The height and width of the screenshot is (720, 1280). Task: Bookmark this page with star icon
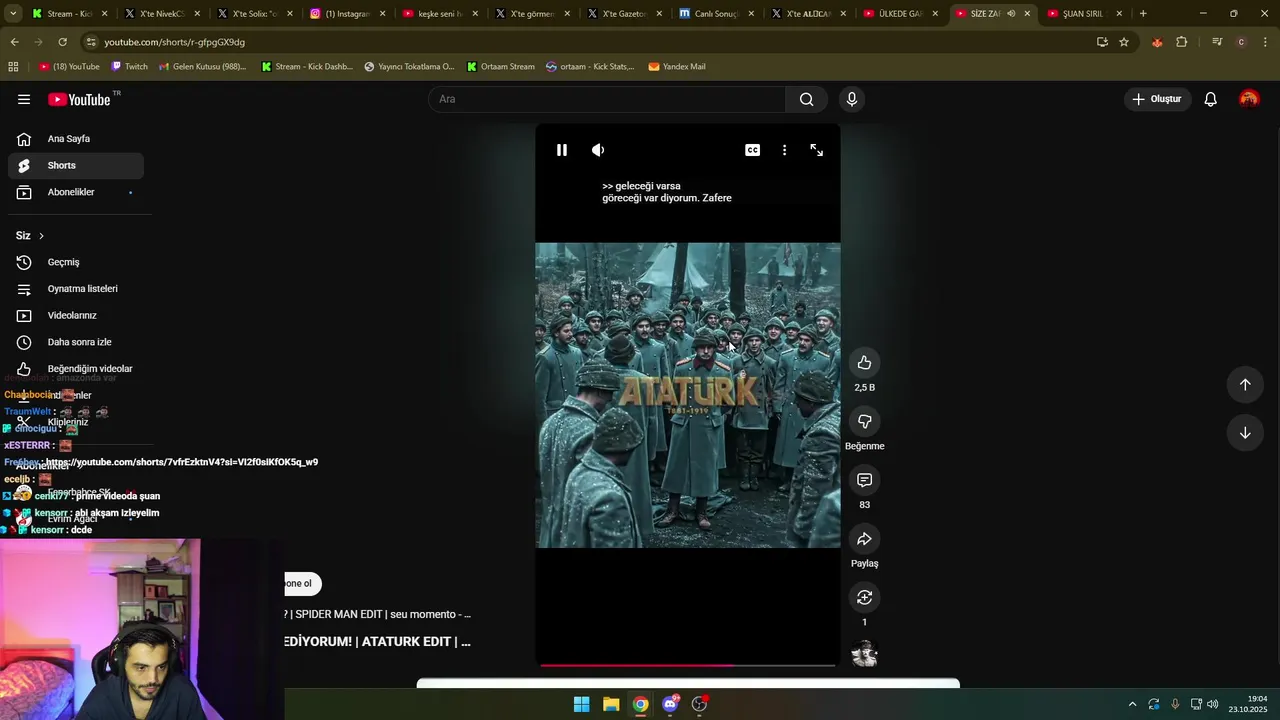point(1124,42)
